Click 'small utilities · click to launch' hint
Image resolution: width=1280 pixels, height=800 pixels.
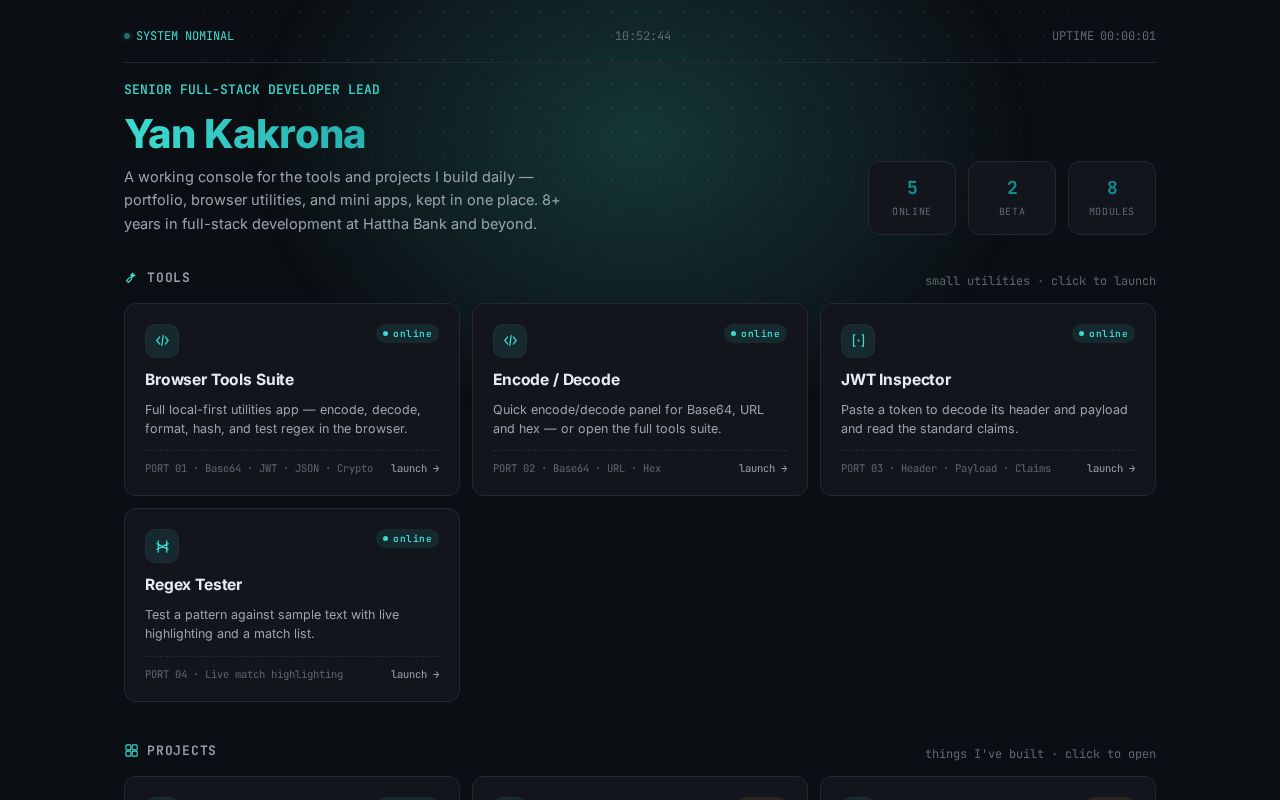click(1040, 281)
